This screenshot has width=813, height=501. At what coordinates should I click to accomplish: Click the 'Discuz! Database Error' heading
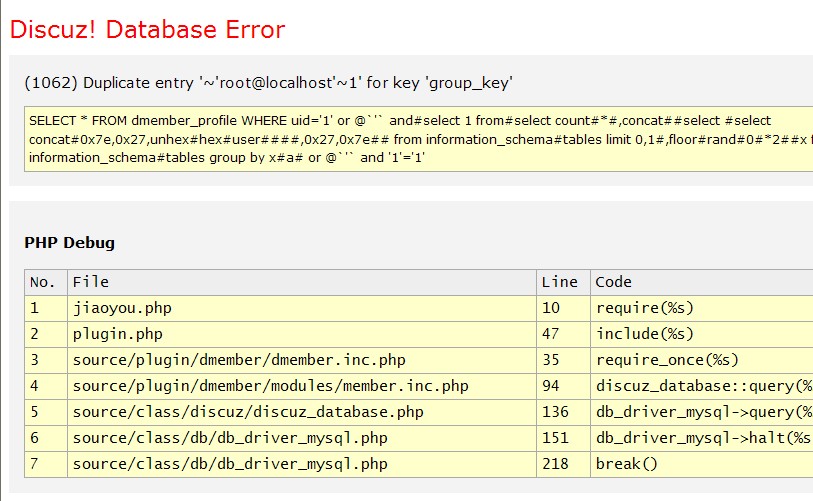tap(147, 30)
